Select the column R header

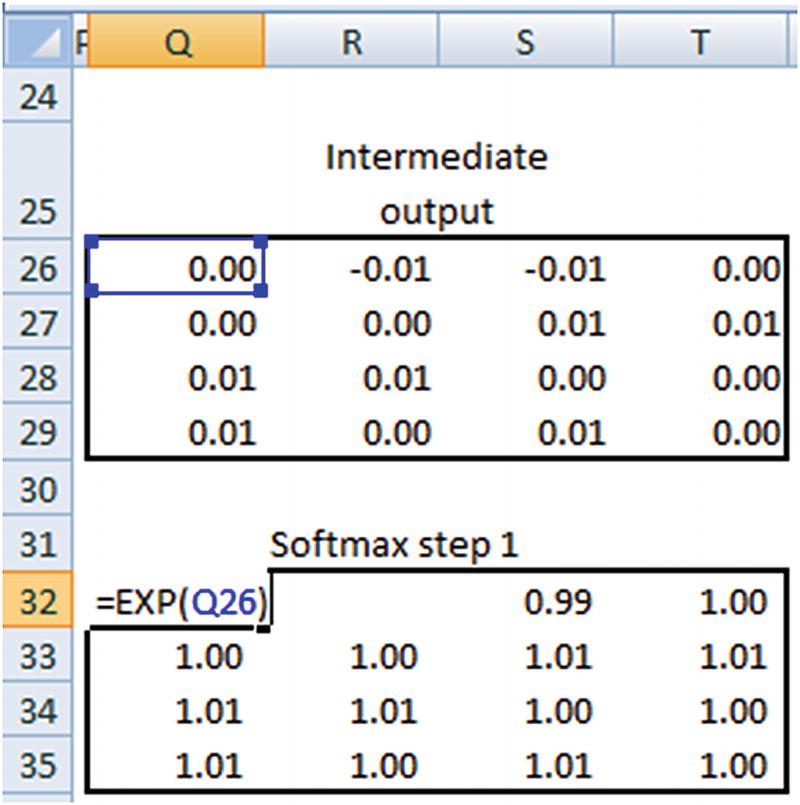(350, 40)
